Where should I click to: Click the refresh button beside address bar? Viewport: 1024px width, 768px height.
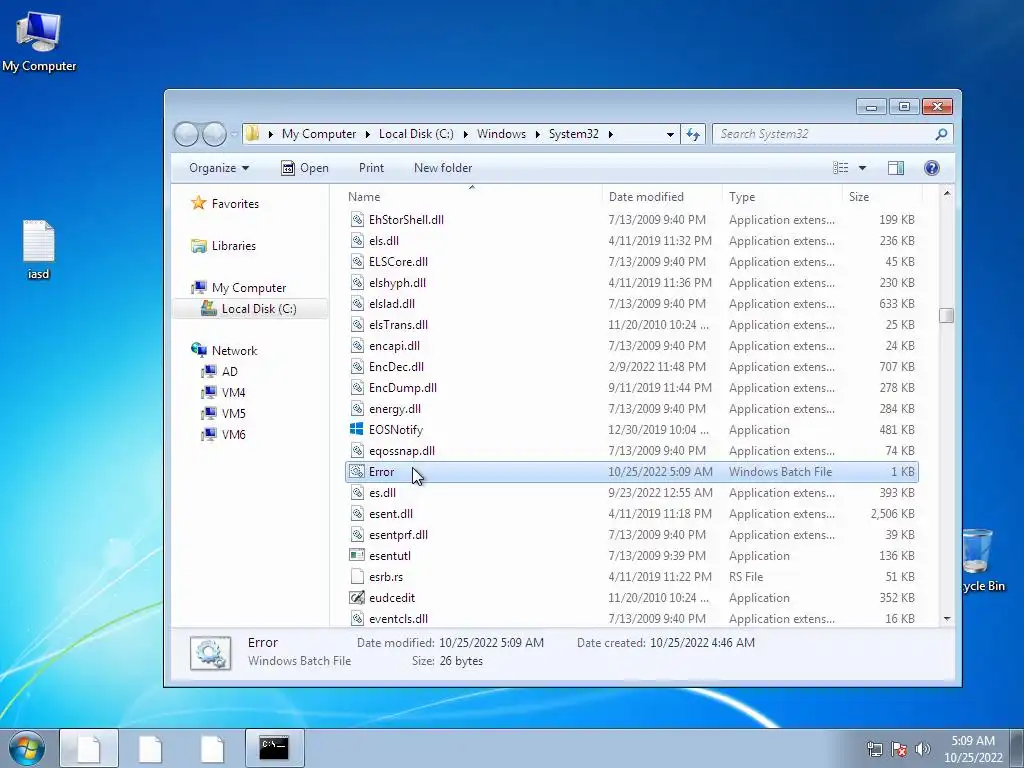click(693, 134)
